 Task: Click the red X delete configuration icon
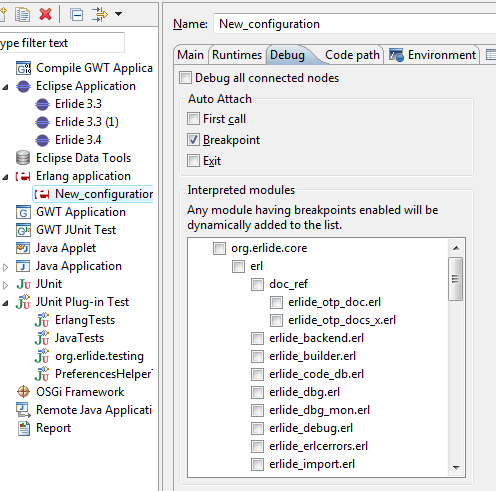coord(45,14)
